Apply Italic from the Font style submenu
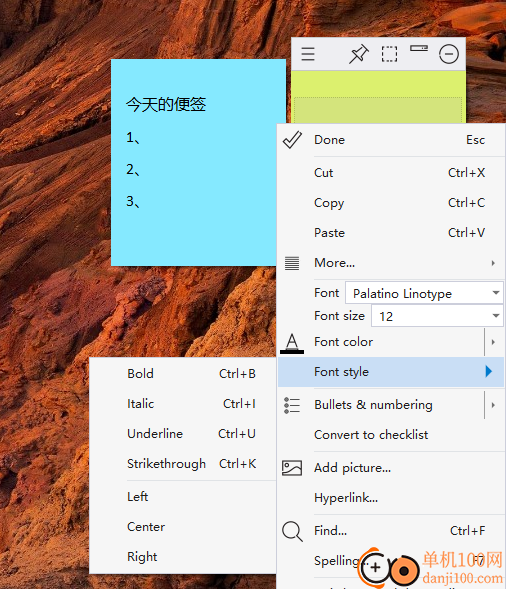This screenshot has width=506, height=589. 183,404
